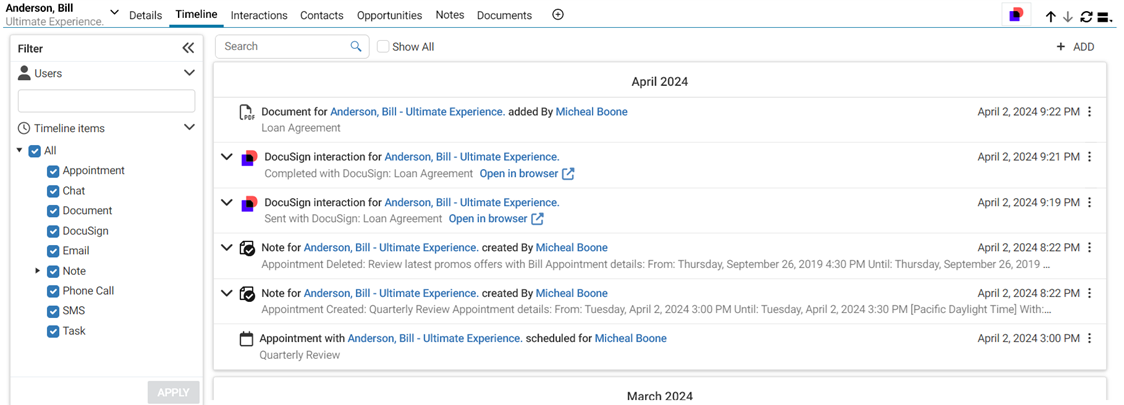The width and height of the screenshot is (1124, 405).
Task: Open the layout options icon at top right
Action: coord(1105,16)
